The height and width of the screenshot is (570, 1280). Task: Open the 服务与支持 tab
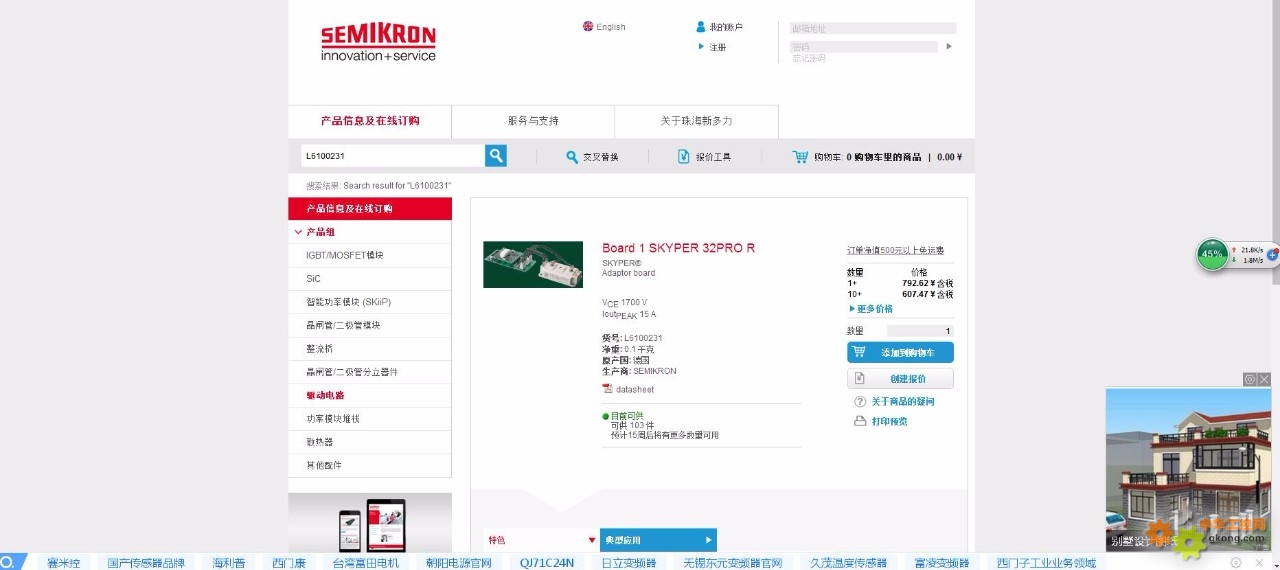[533, 121]
